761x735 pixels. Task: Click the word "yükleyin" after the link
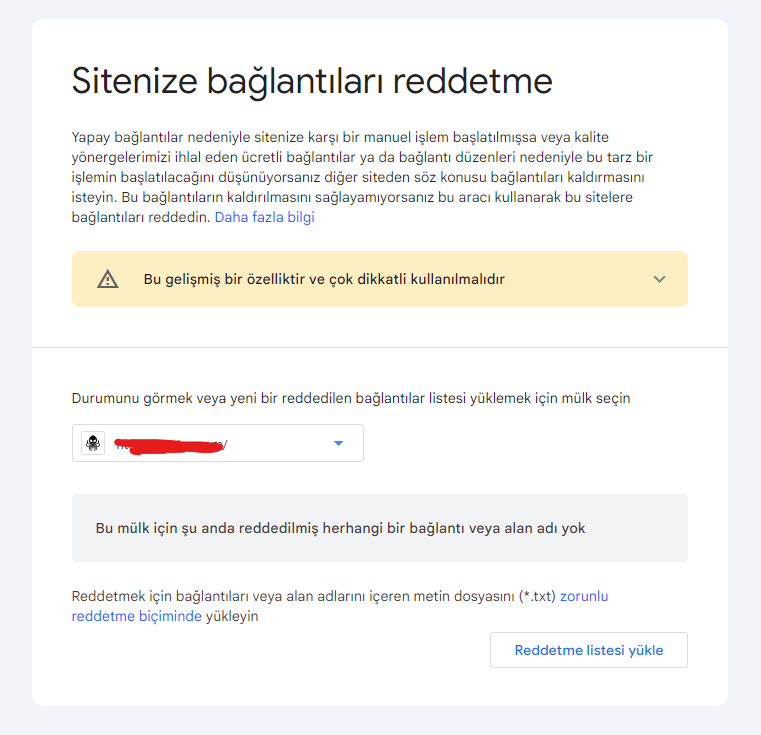pyautogui.click(x=232, y=616)
